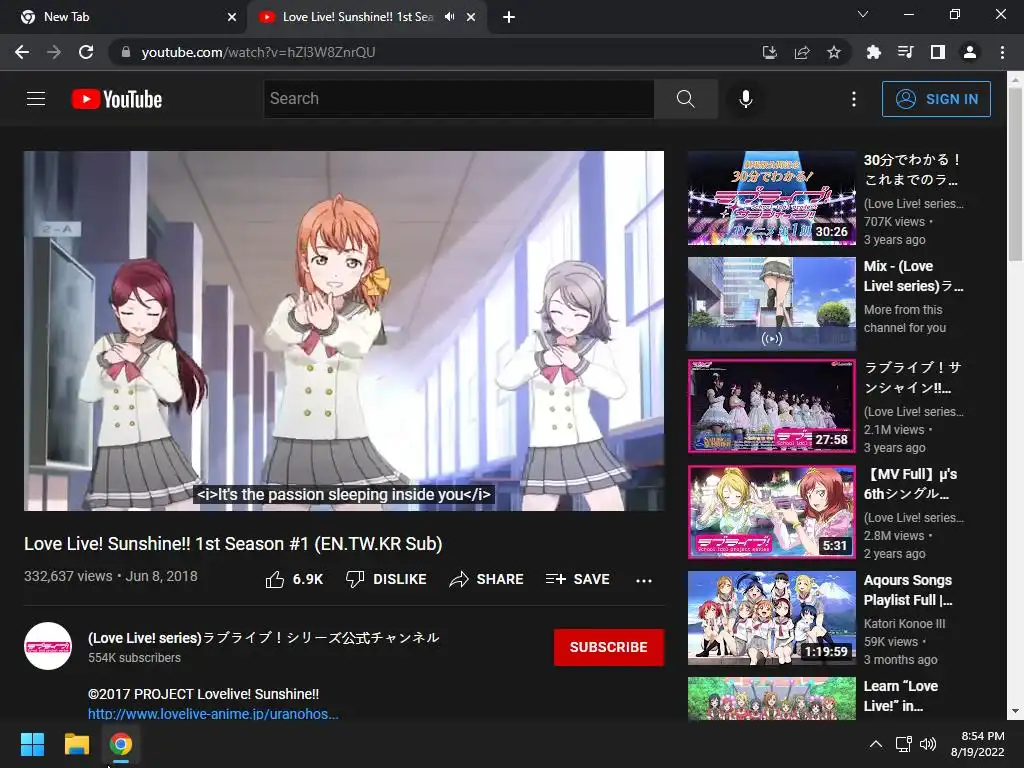The height and width of the screenshot is (768, 1024).
Task: Click the Chrome taskbar icon
Action: pos(121,744)
